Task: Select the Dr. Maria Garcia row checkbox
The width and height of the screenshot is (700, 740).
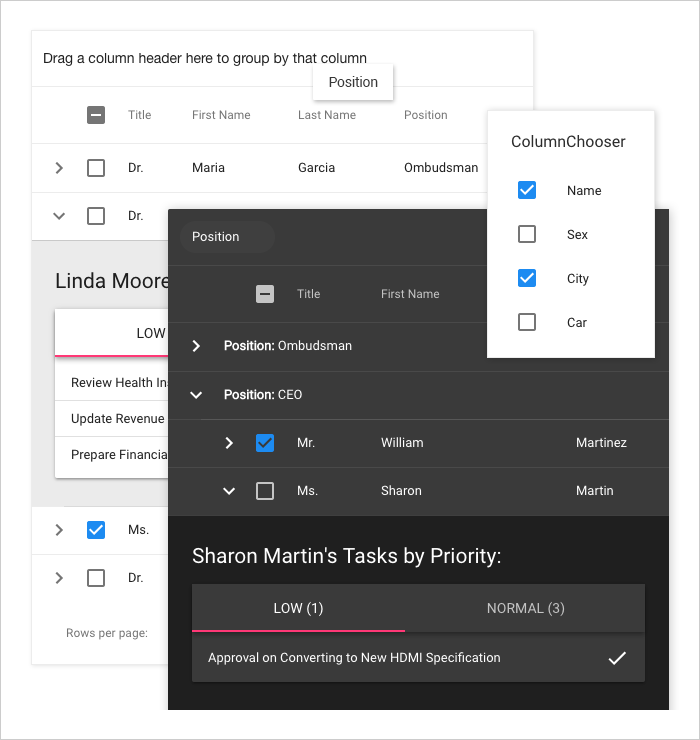Action: pyautogui.click(x=96, y=168)
